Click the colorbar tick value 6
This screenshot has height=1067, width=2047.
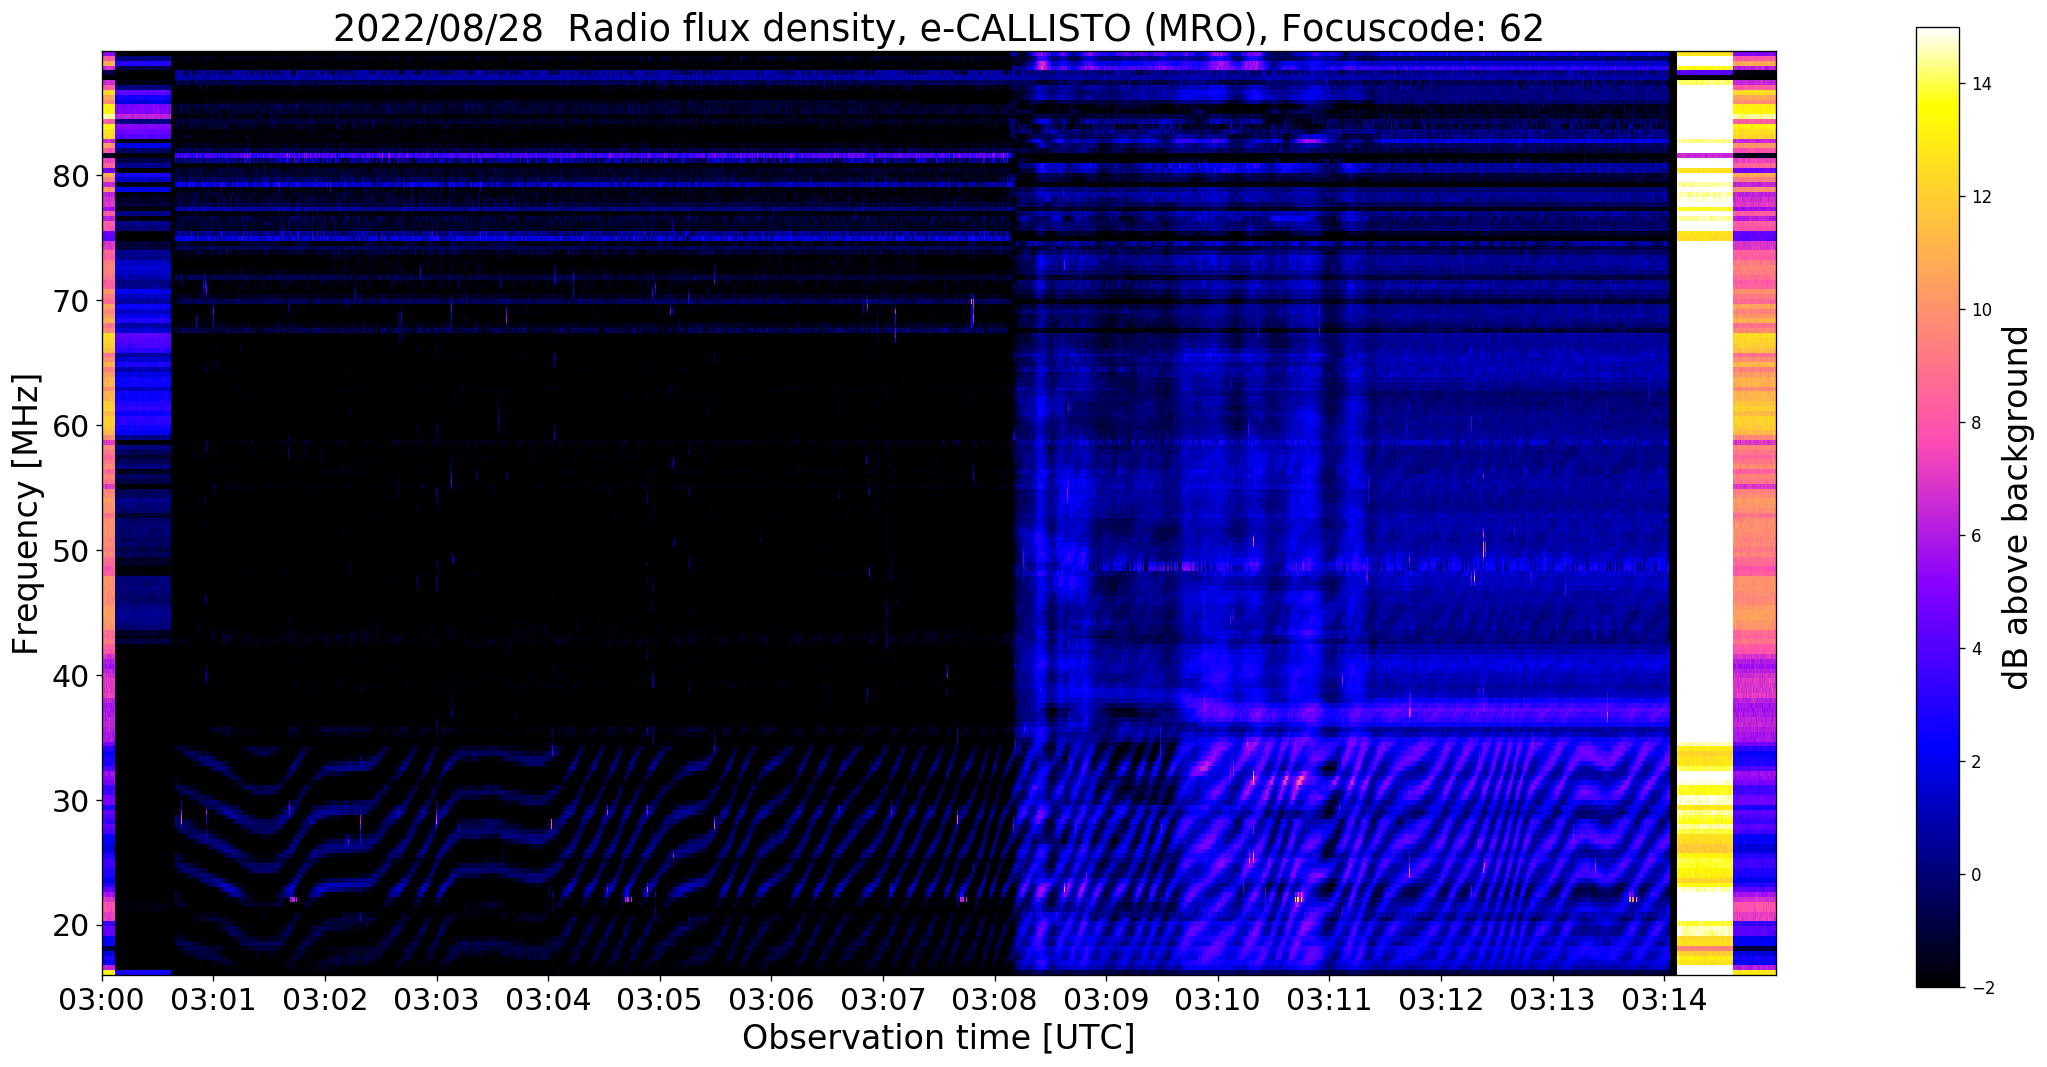(x=1975, y=536)
